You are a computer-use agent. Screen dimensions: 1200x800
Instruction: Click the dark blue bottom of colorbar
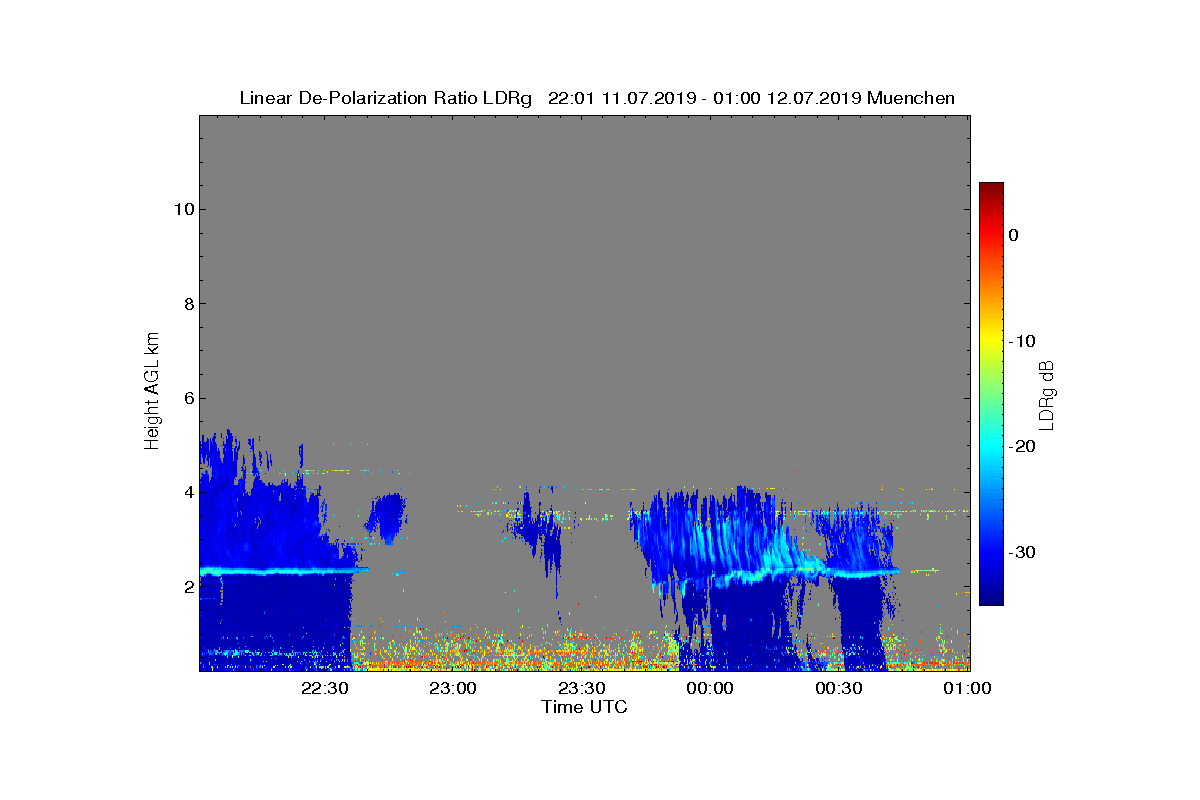[x=991, y=600]
